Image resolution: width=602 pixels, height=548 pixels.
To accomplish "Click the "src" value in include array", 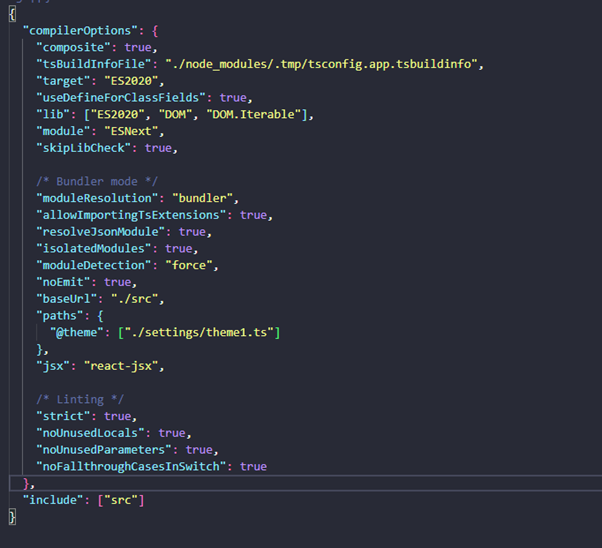I will tap(121, 500).
